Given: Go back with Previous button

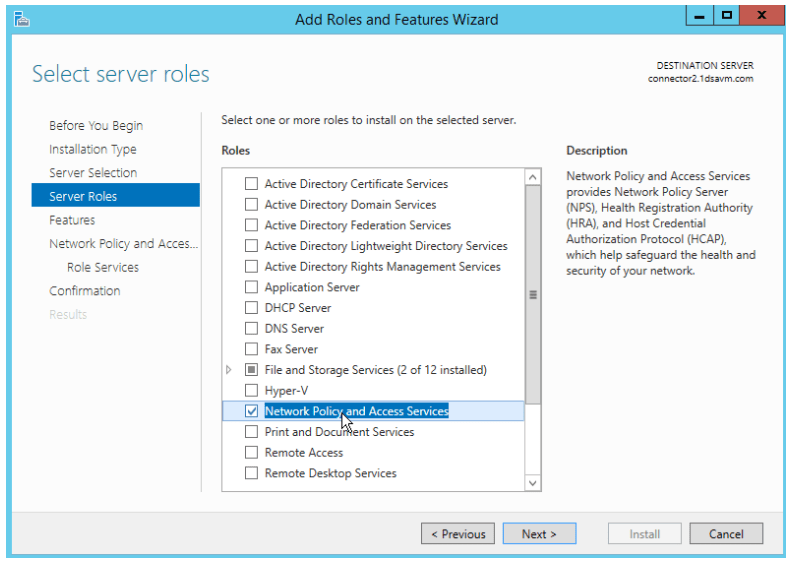Looking at the screenshot, I should pos(458,534).
